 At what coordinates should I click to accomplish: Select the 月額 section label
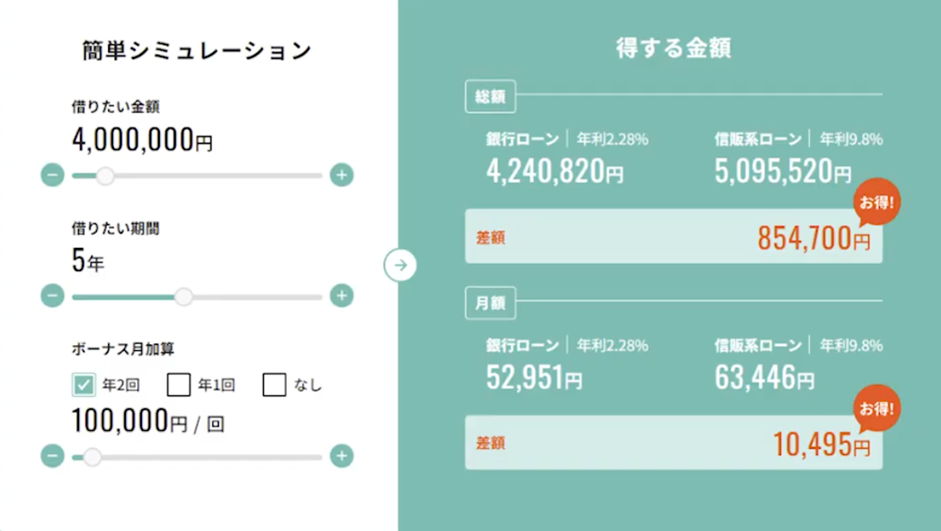[490, 303]
